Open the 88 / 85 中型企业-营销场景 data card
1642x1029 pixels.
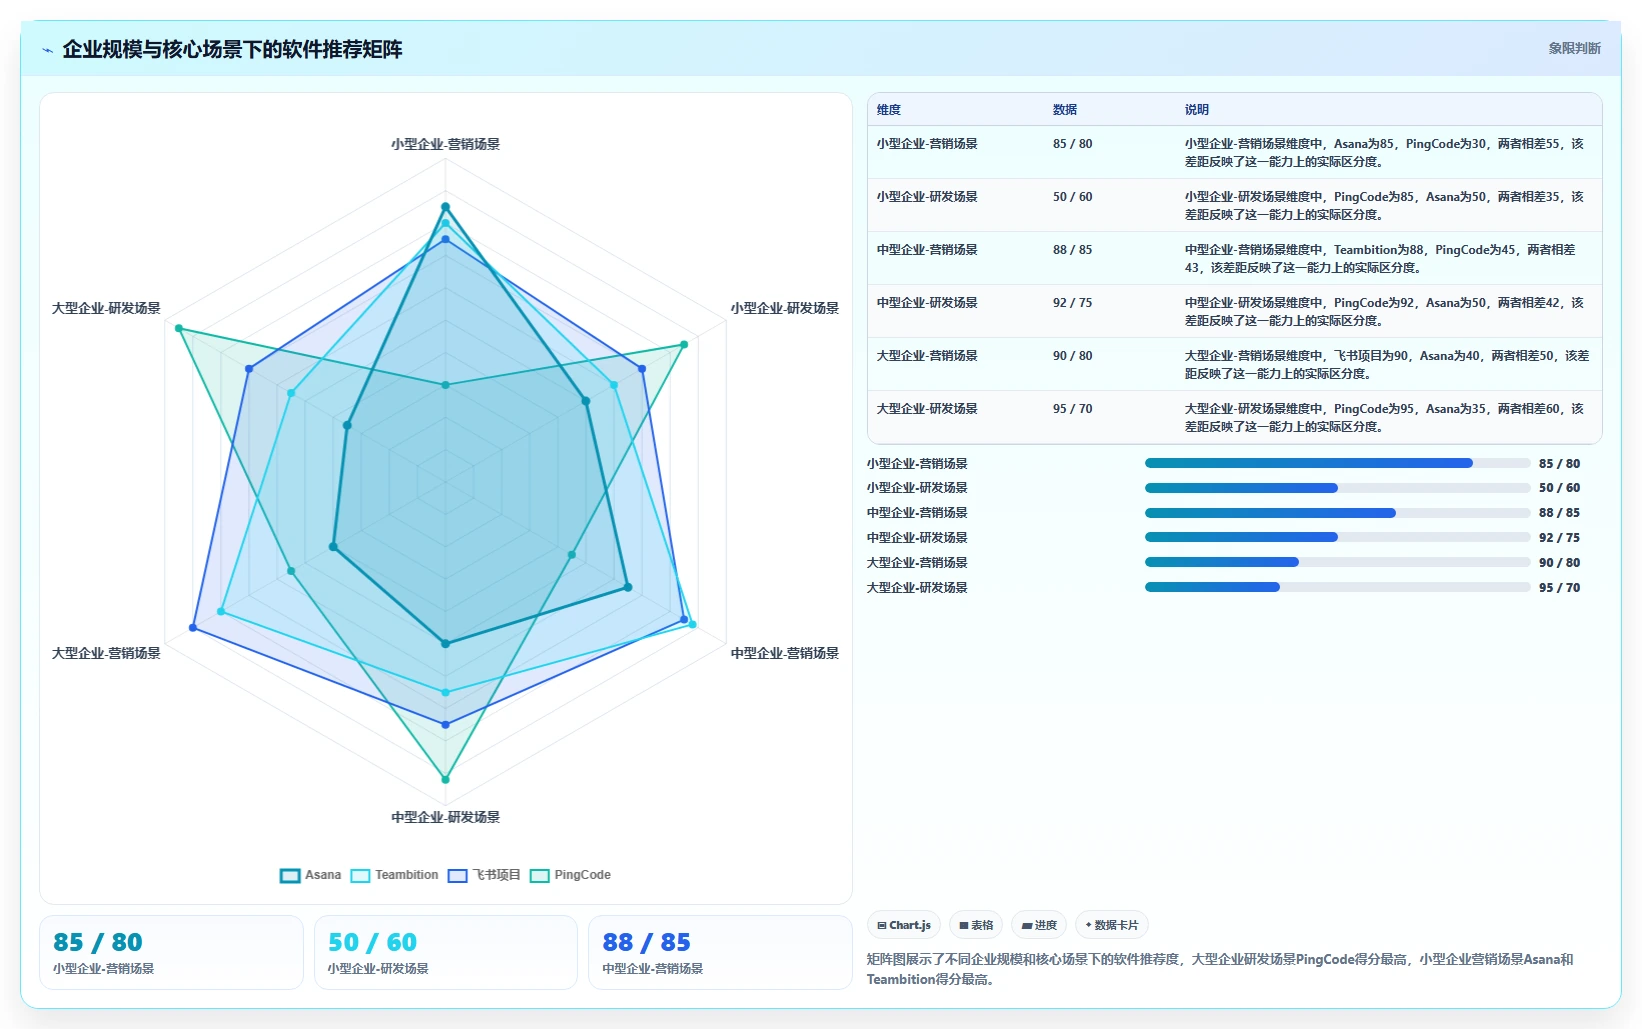[x=720, y=953]
